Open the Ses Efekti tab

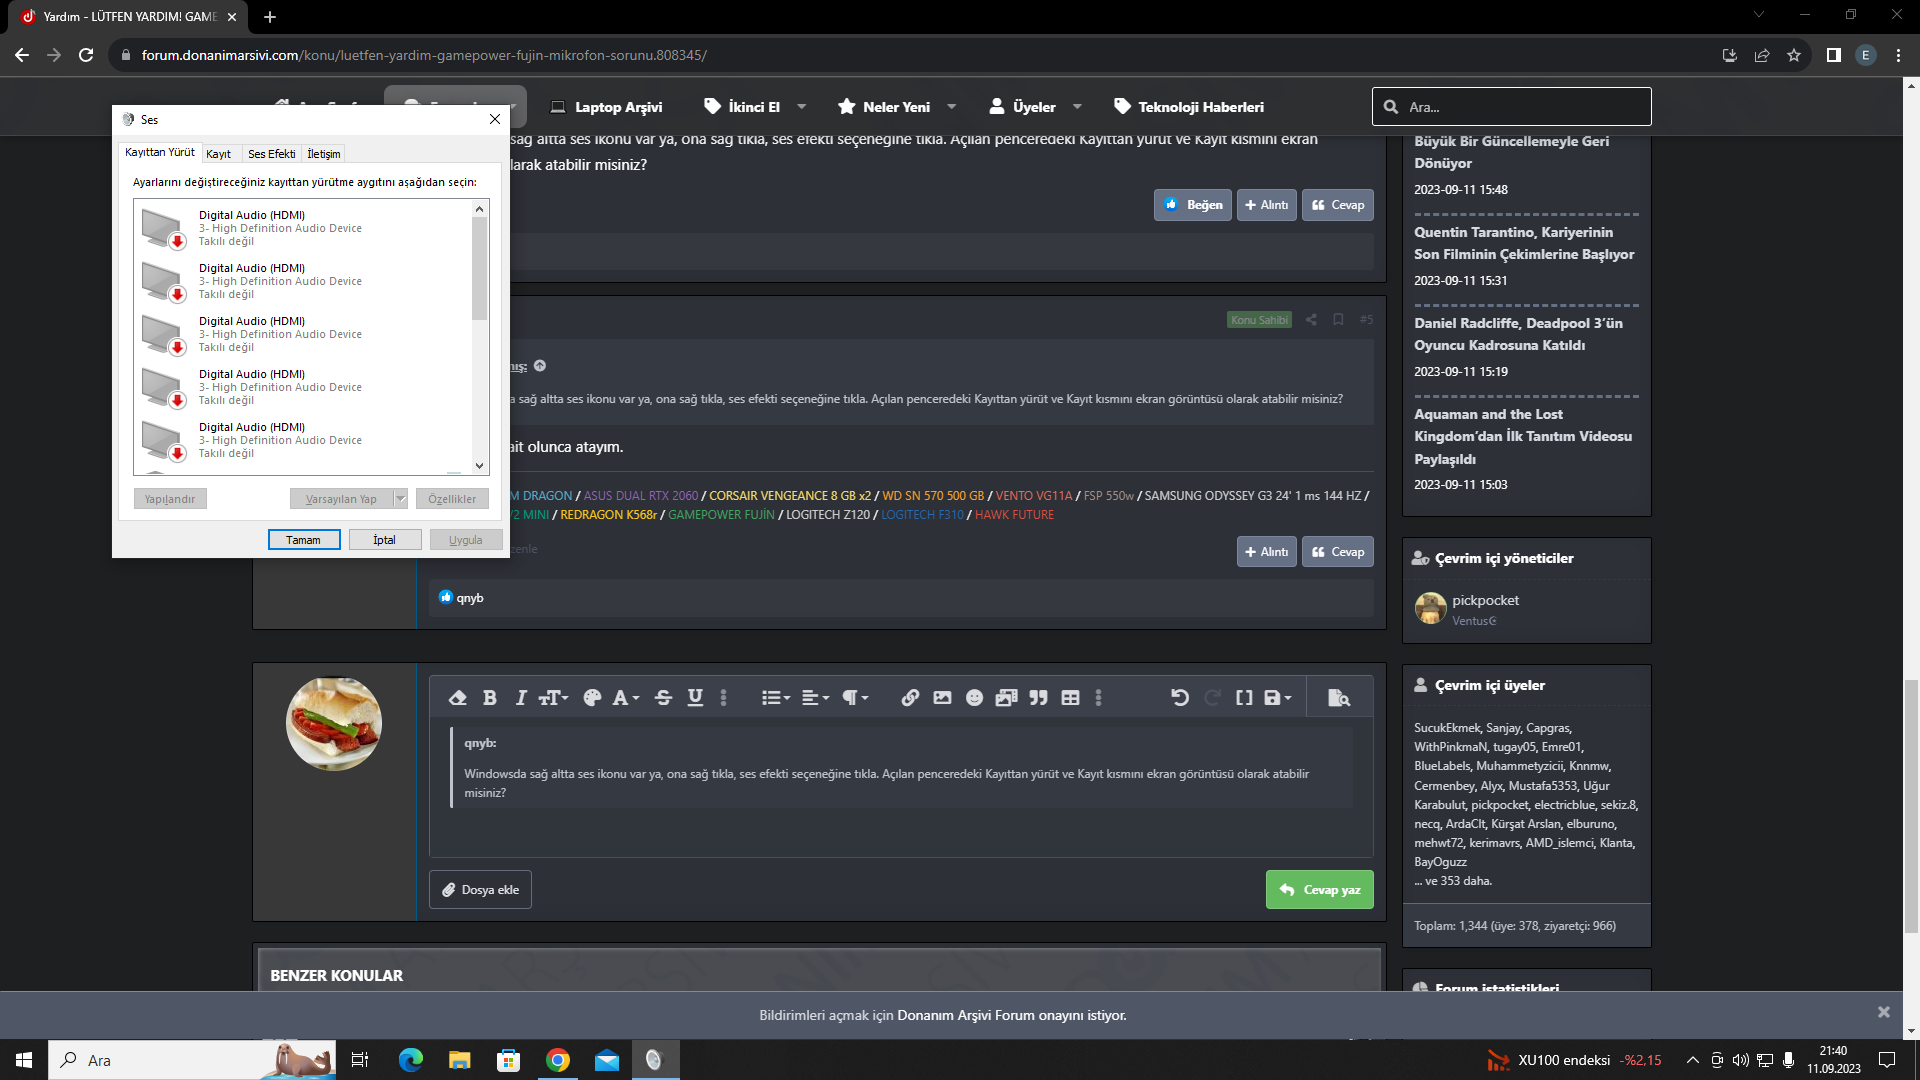(271, 154)
